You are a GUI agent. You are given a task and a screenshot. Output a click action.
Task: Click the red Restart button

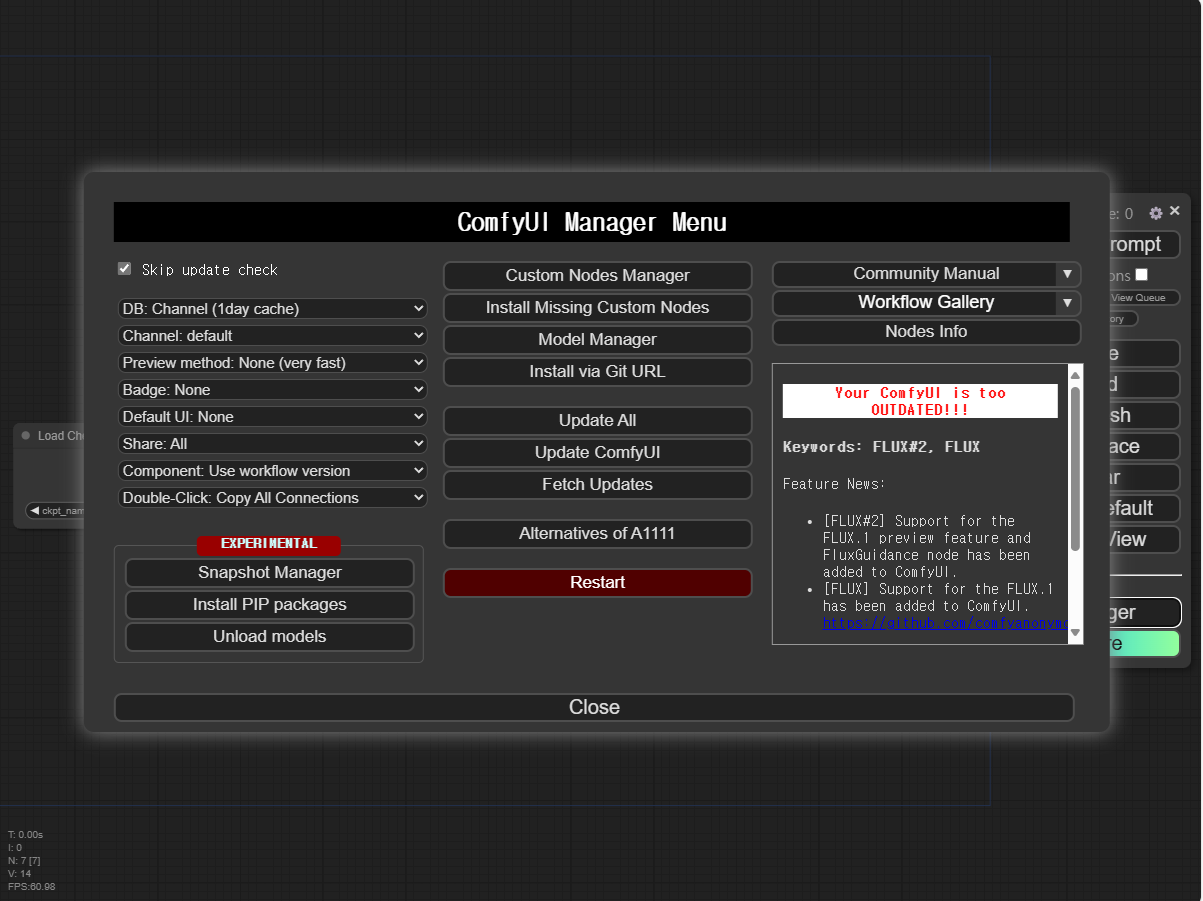coord(597,583)
